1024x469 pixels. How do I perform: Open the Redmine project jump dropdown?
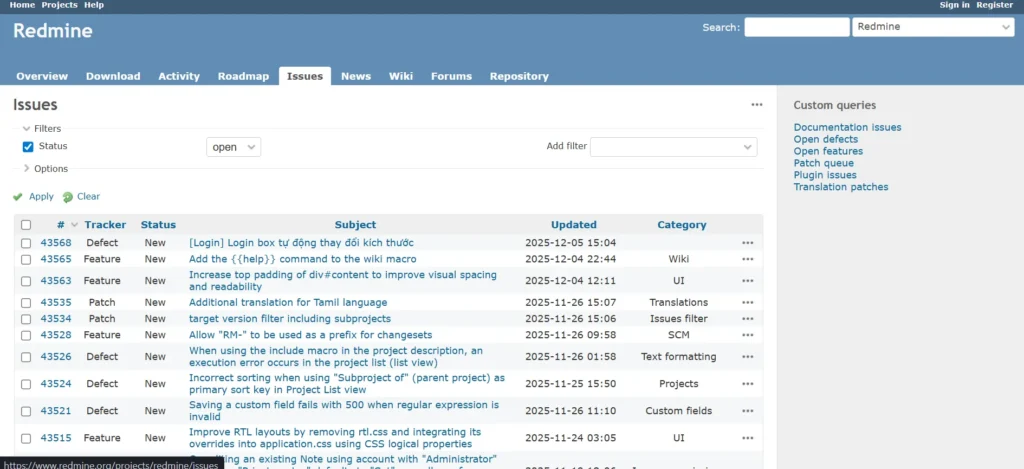click(933, 27)
